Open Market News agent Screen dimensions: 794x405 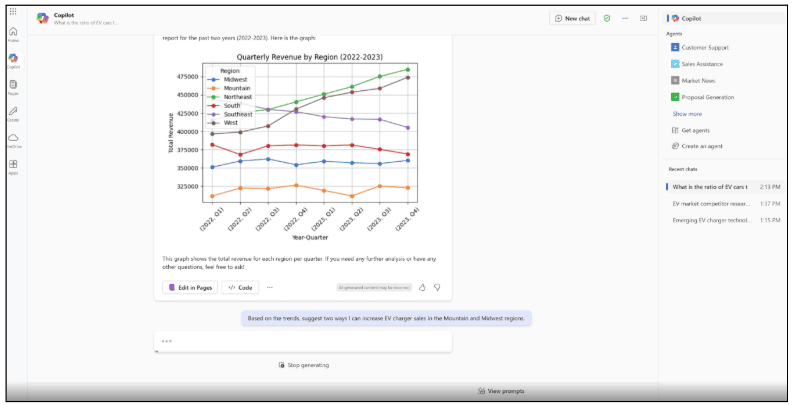coord(693,80)
